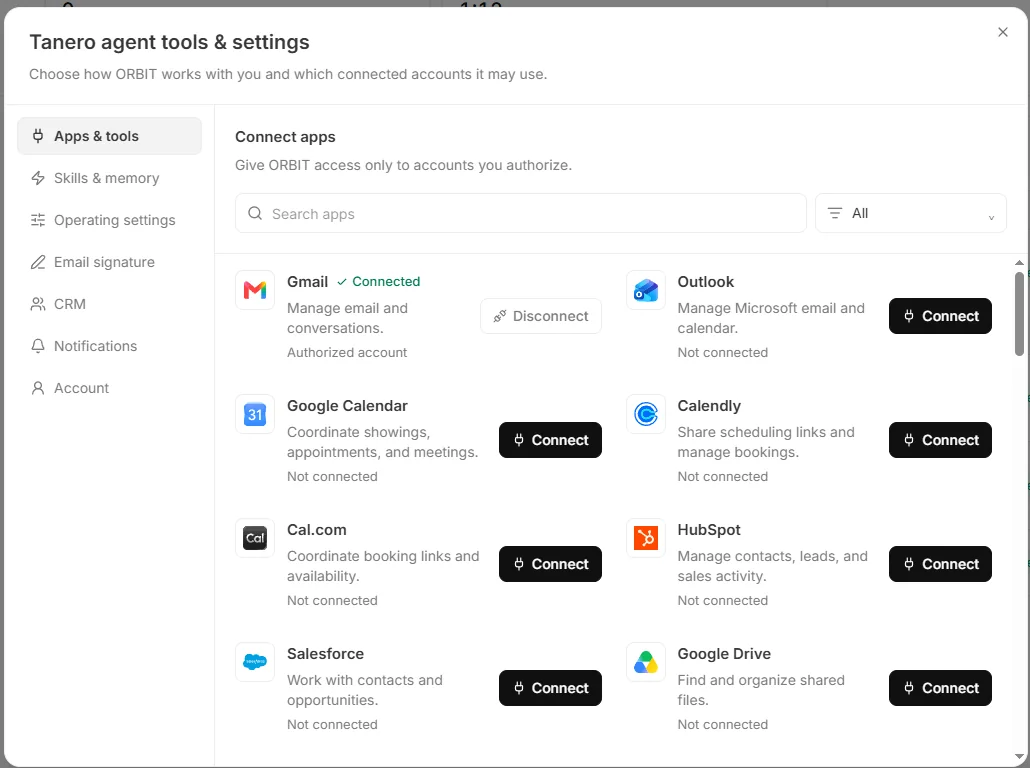This screenshot has height=768, width=1030.
Task: Click the 'Authorized account' text under Gmail
Action: click(347, 353)
